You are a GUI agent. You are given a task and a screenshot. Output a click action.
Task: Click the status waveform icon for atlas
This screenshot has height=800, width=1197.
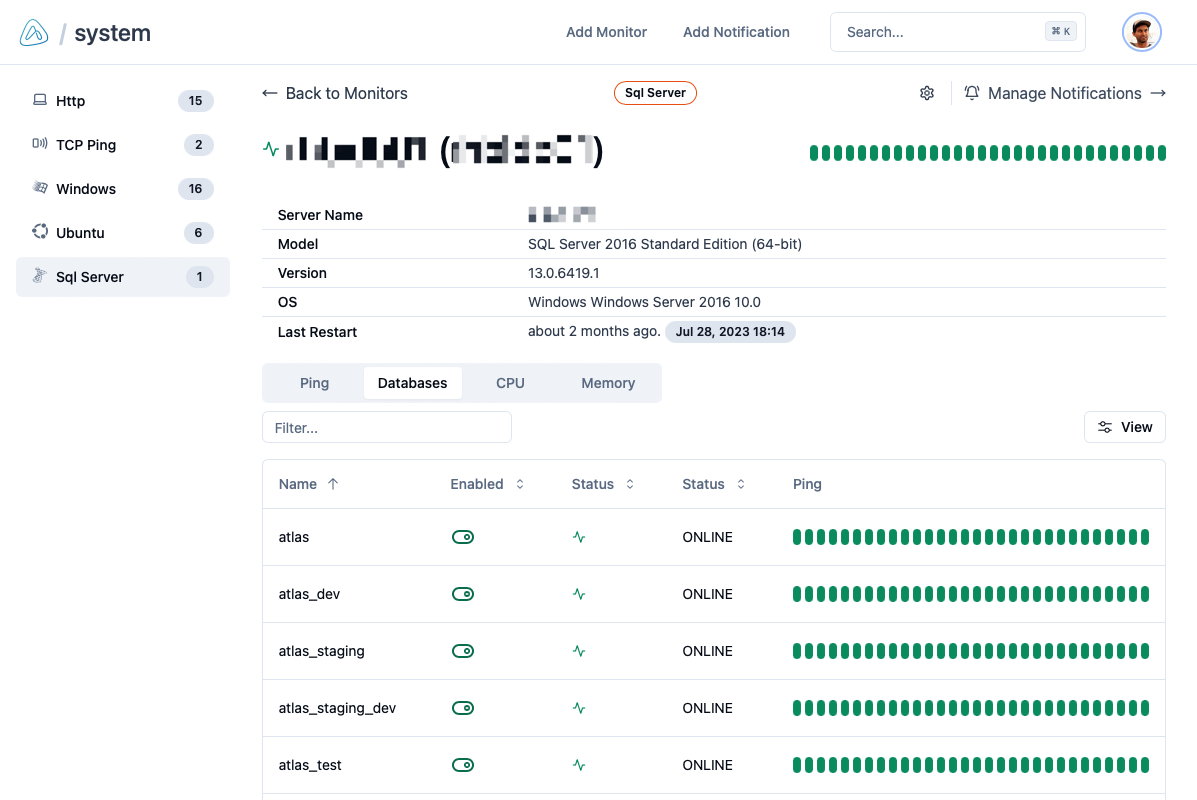(579, 537)
